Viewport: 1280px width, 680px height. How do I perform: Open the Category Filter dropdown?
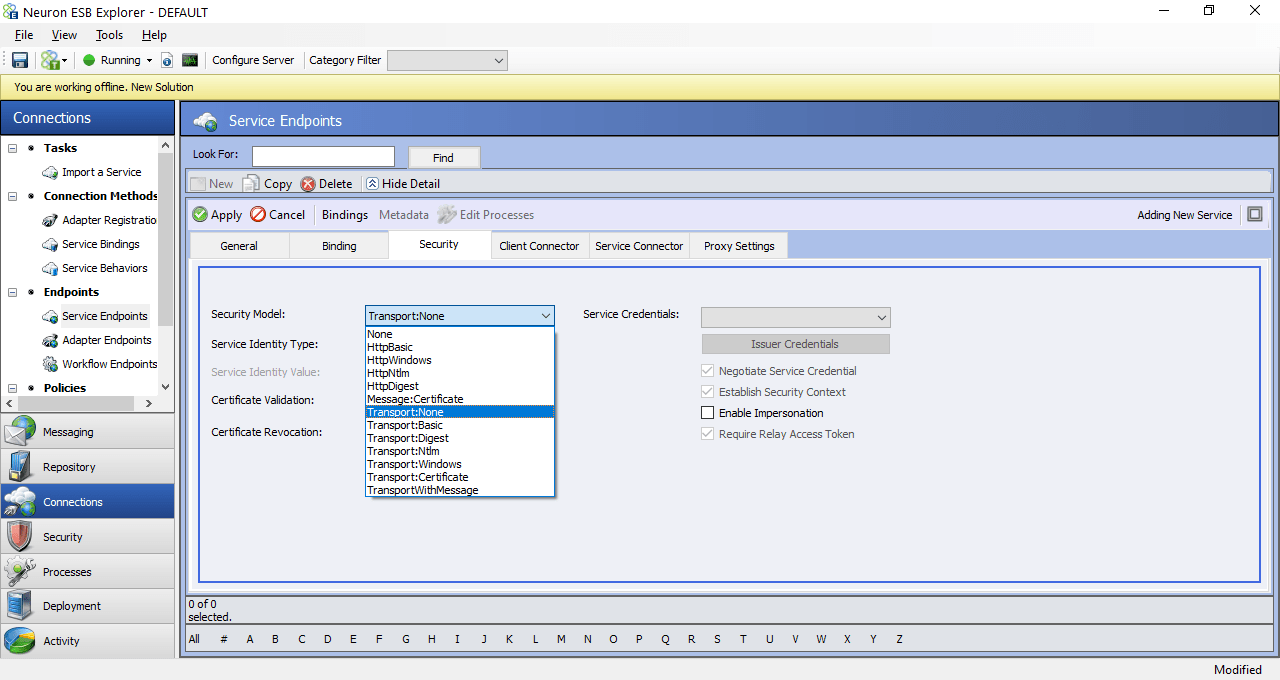447,60
